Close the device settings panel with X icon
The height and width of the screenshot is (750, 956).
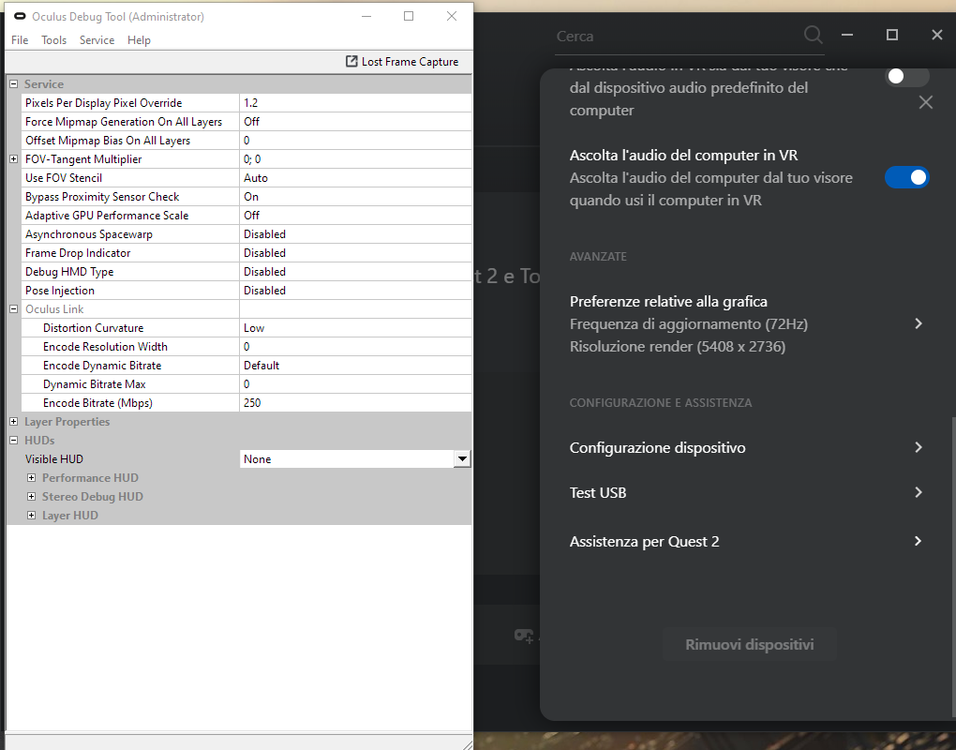[926, 102]
